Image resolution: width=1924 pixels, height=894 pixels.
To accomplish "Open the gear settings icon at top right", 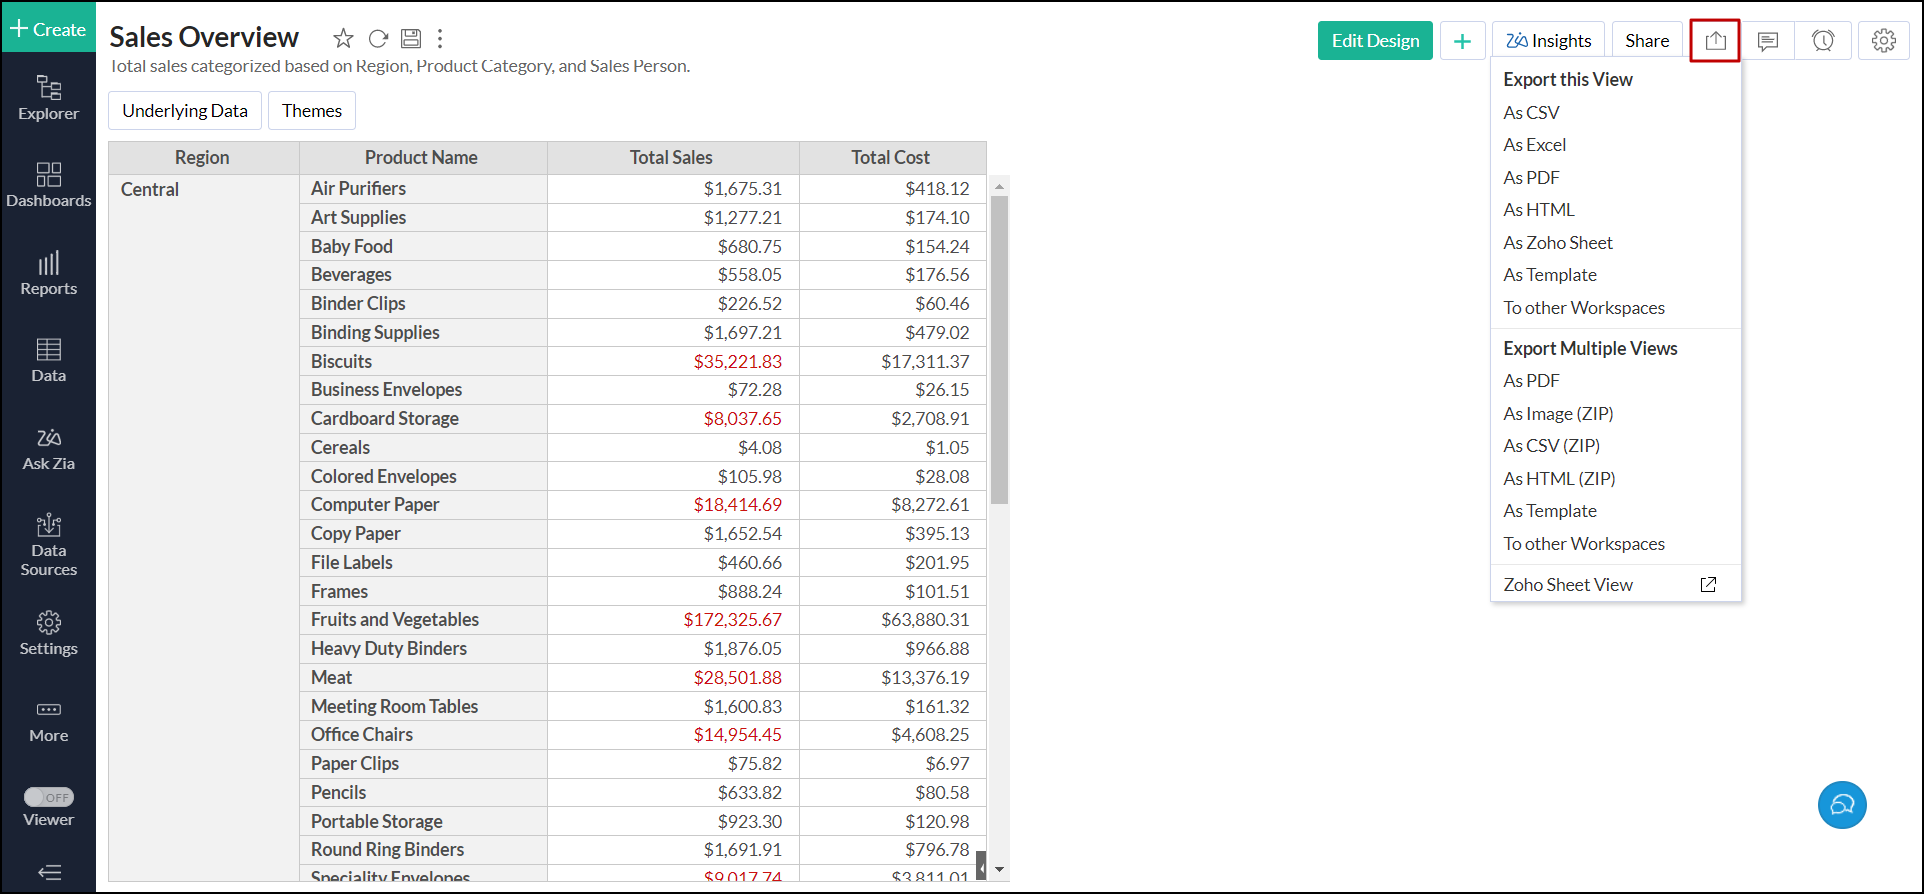I will (1884, 41).
